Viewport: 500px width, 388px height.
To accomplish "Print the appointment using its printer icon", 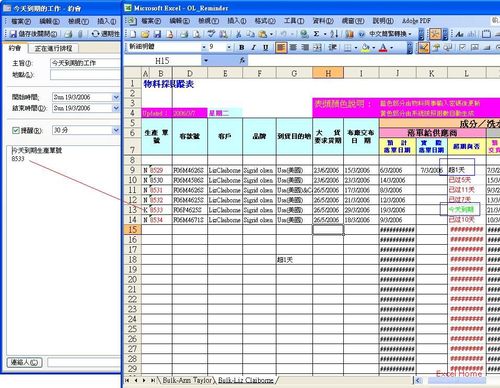I will tap(68, 34).
